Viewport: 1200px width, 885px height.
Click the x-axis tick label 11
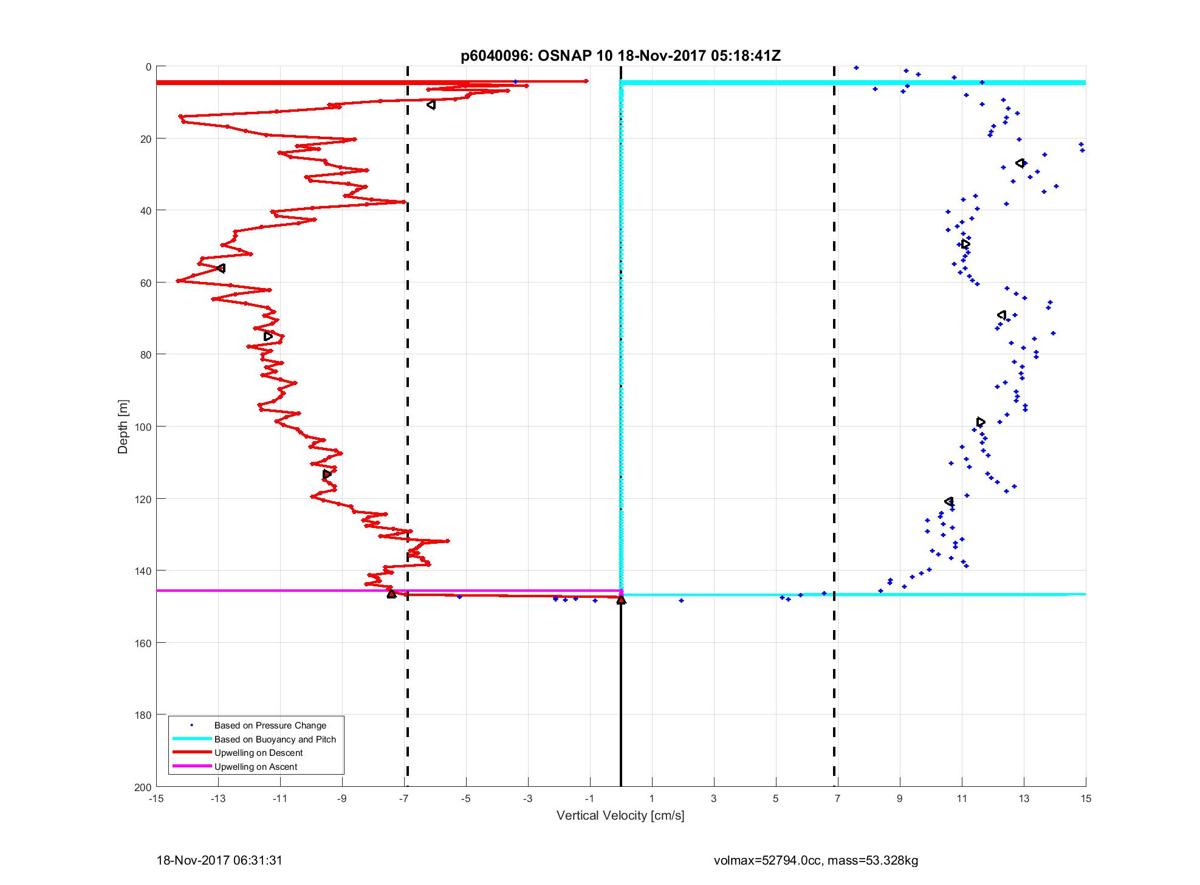pyautogui.click(x=962, y=798)
